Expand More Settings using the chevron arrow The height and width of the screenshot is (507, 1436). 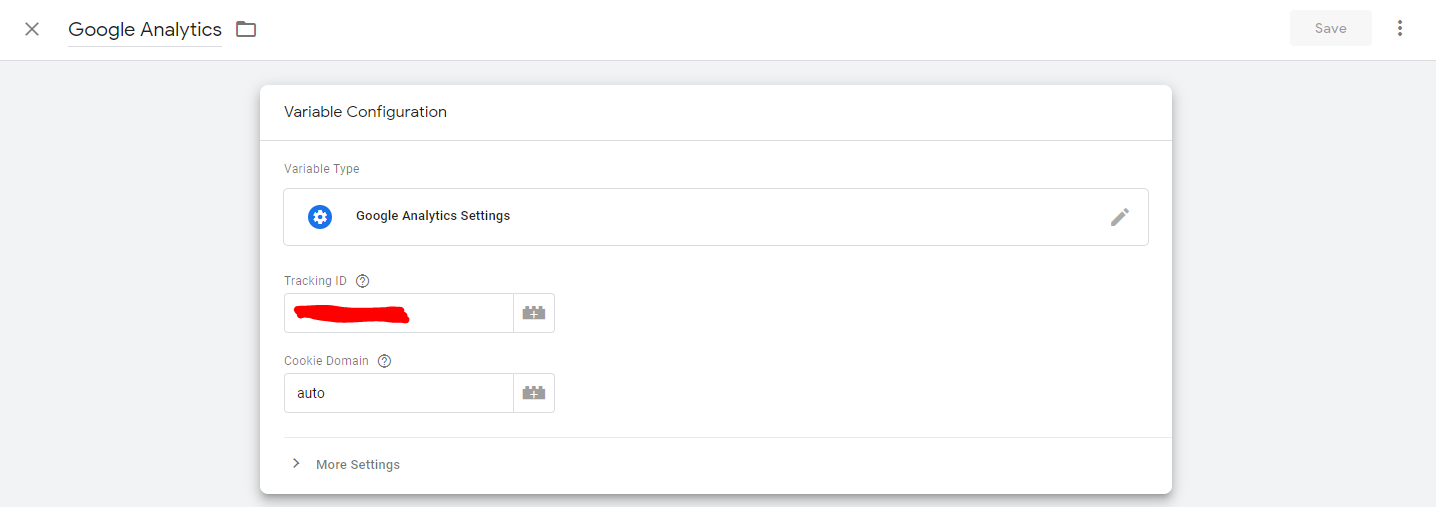[x=296, y=464]
